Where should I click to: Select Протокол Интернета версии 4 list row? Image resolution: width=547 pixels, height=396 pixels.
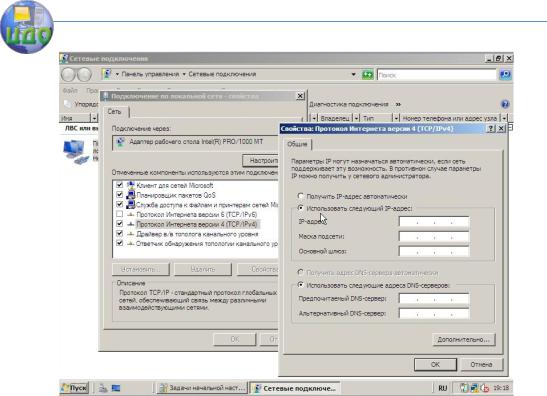click(x=197, y=224)
